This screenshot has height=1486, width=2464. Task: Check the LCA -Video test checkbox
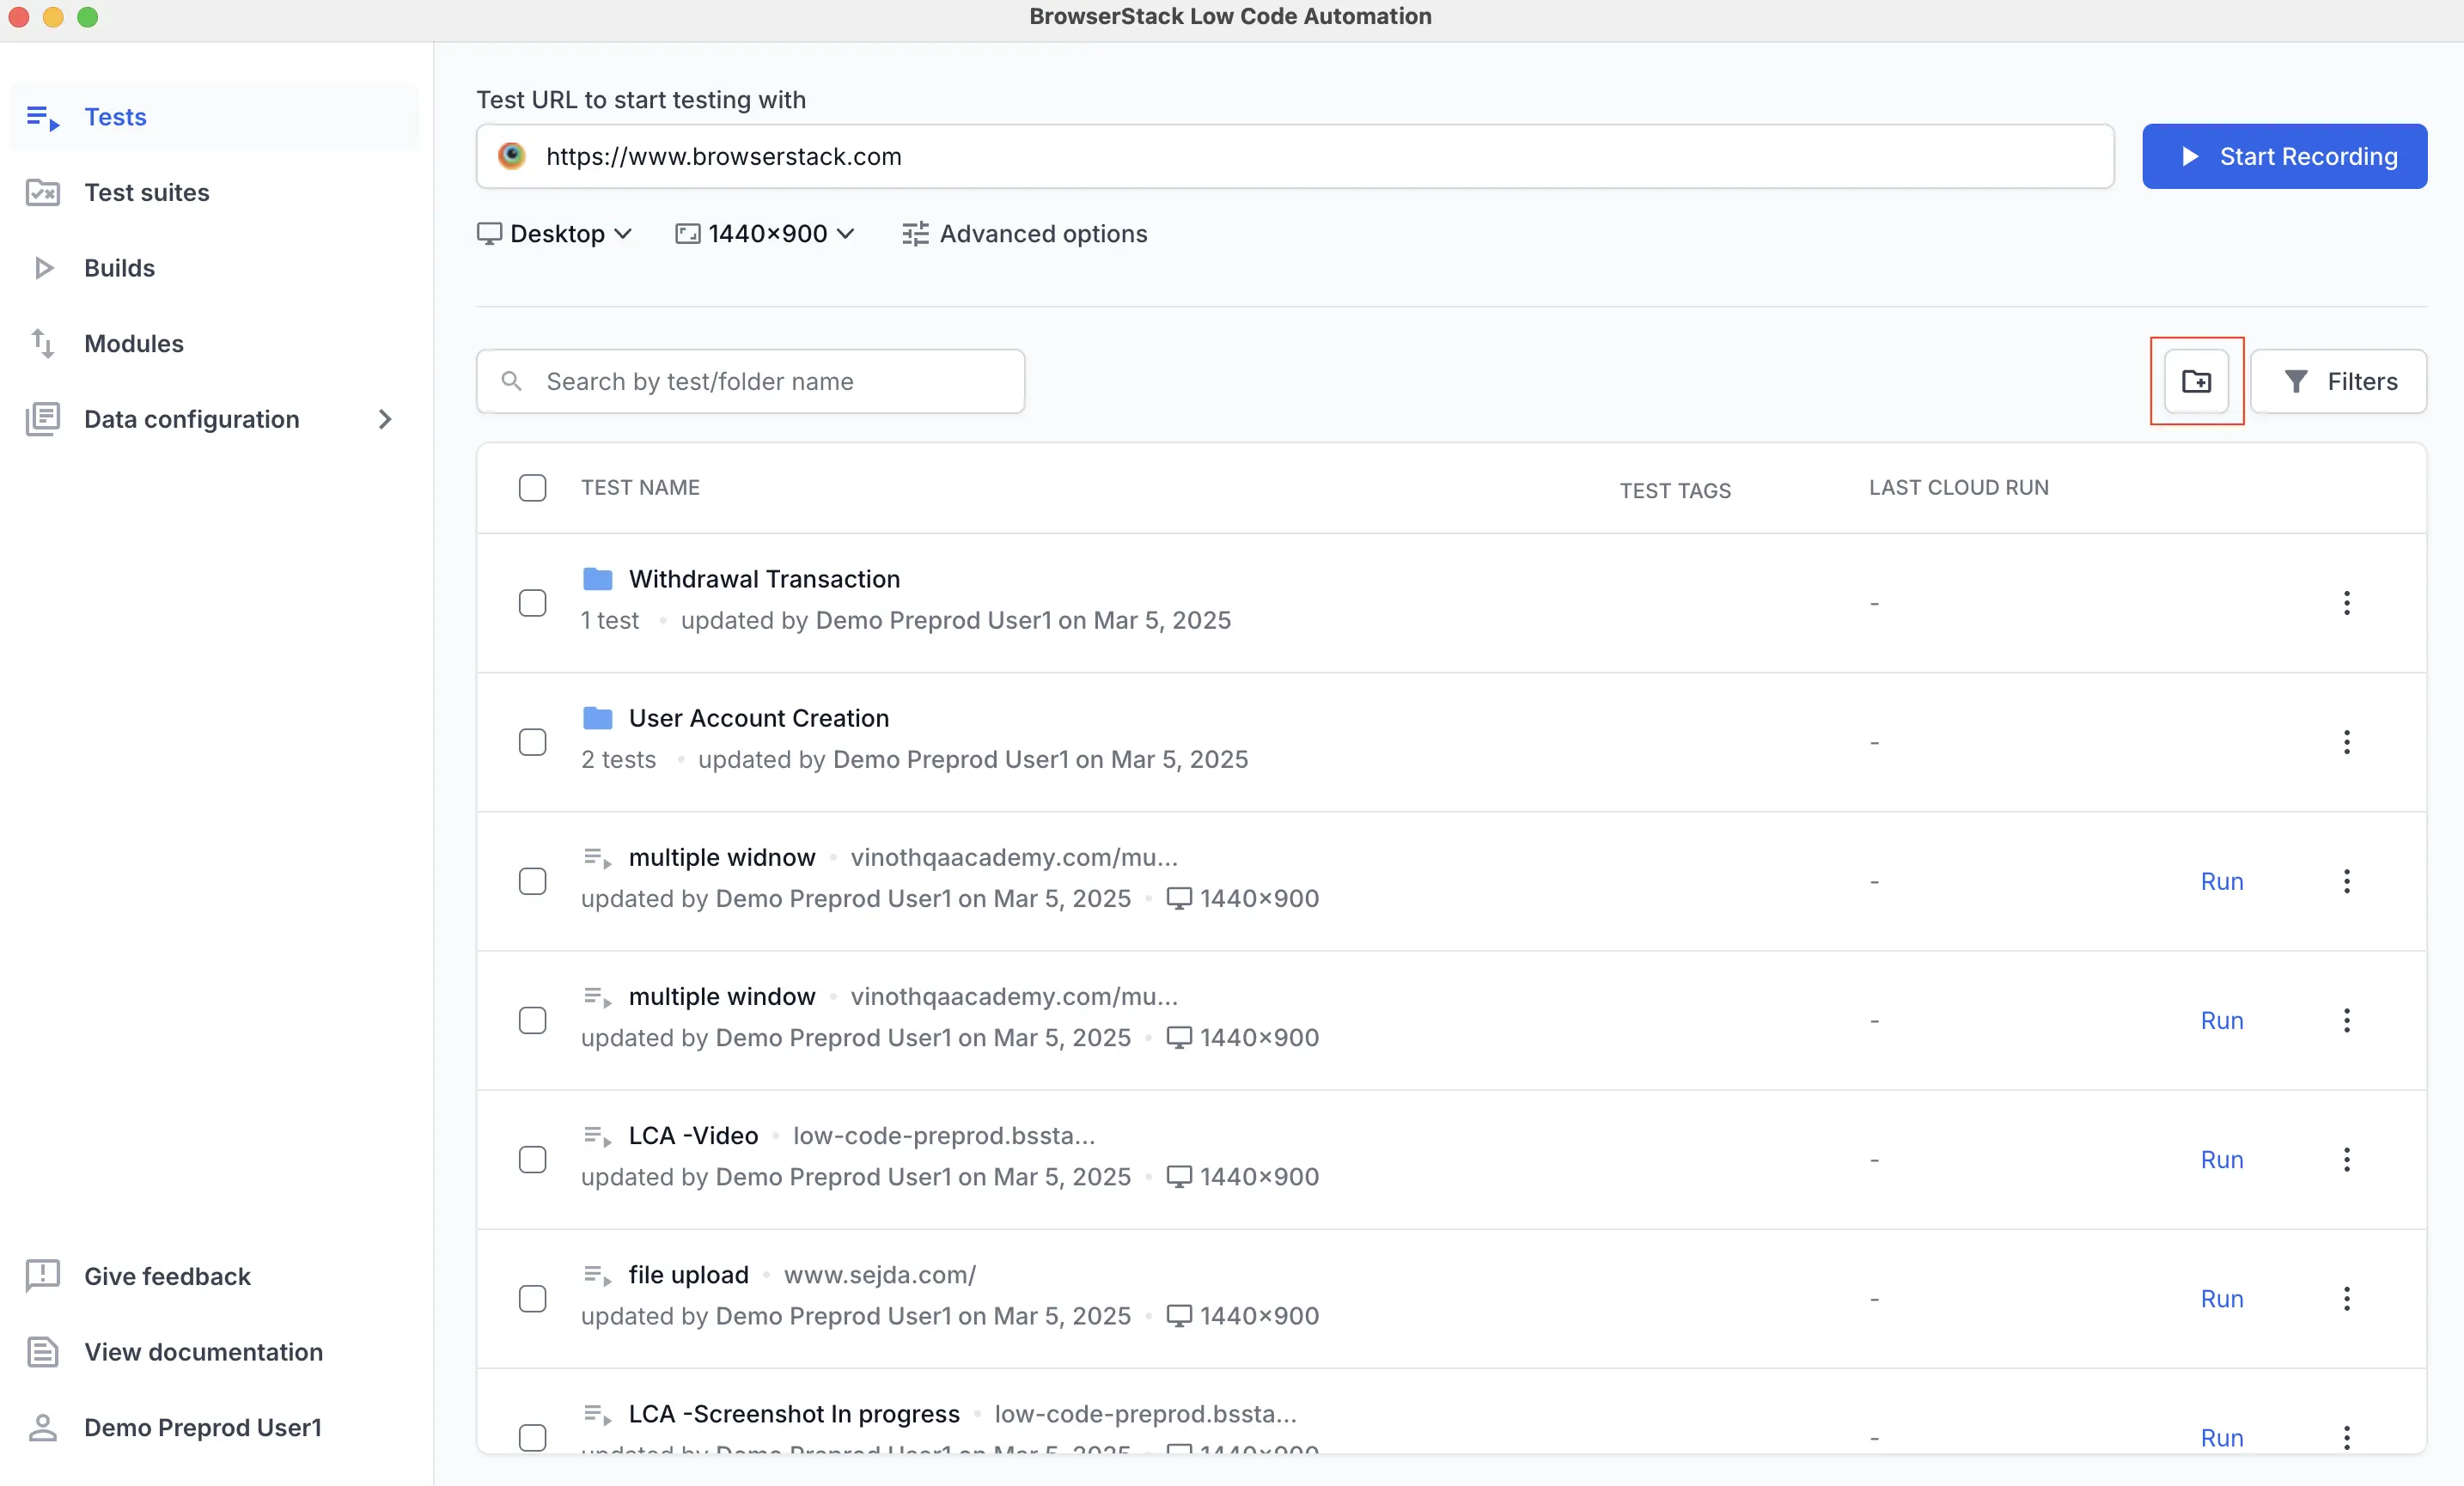533,1159
